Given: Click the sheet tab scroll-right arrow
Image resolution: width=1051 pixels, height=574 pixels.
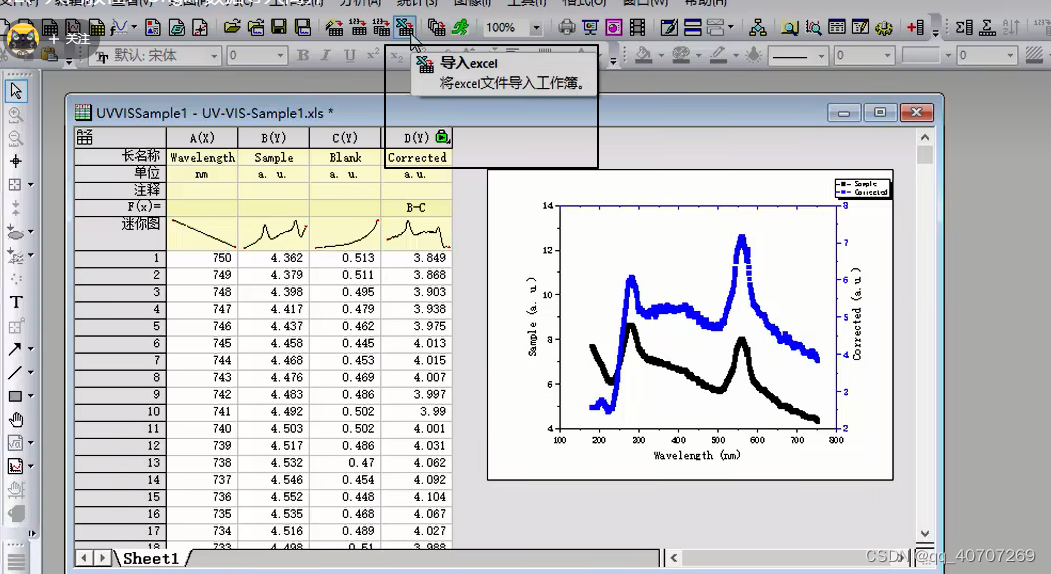Looking at the screenshot, I should tap(103, 558).
